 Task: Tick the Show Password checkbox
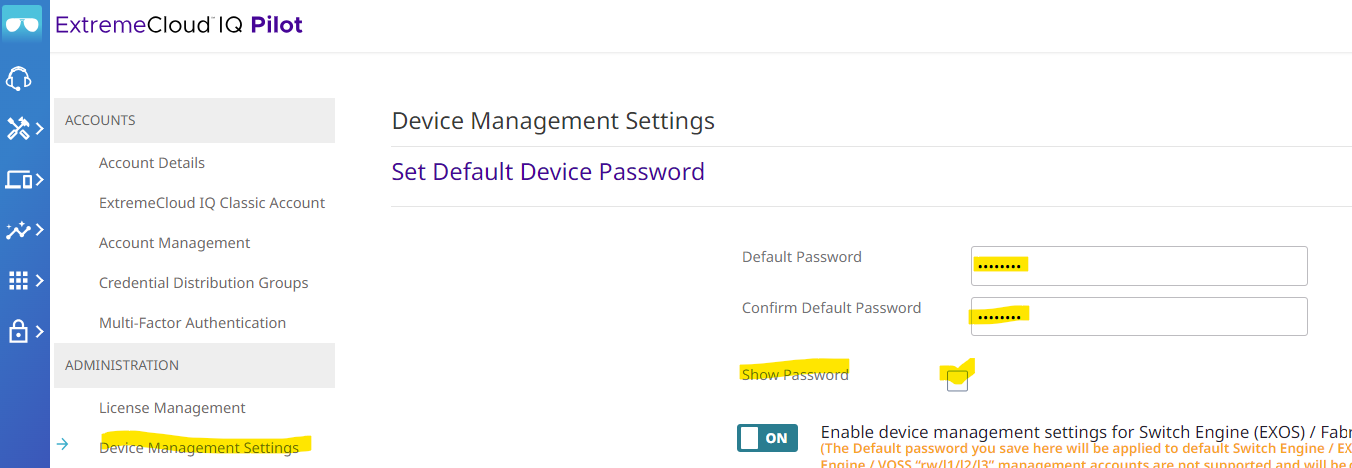[x=957, y=380]
